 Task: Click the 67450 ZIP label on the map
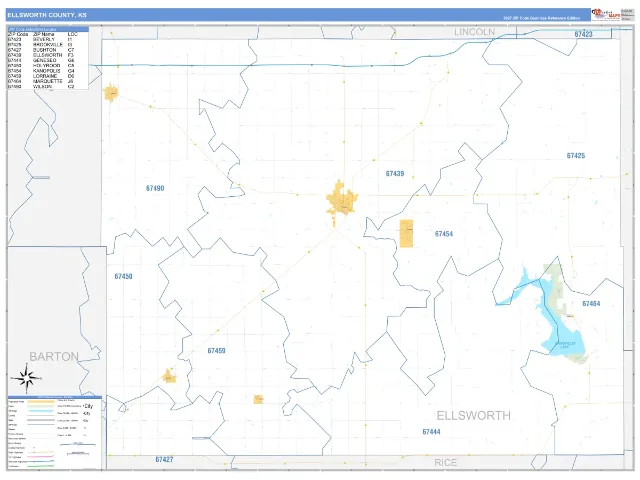coord(123,276)
